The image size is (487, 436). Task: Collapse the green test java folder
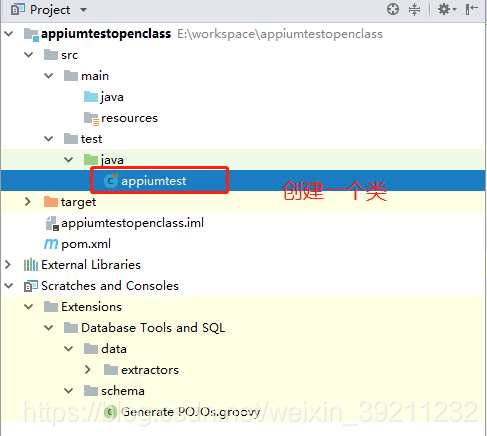[x=69, y=160]
